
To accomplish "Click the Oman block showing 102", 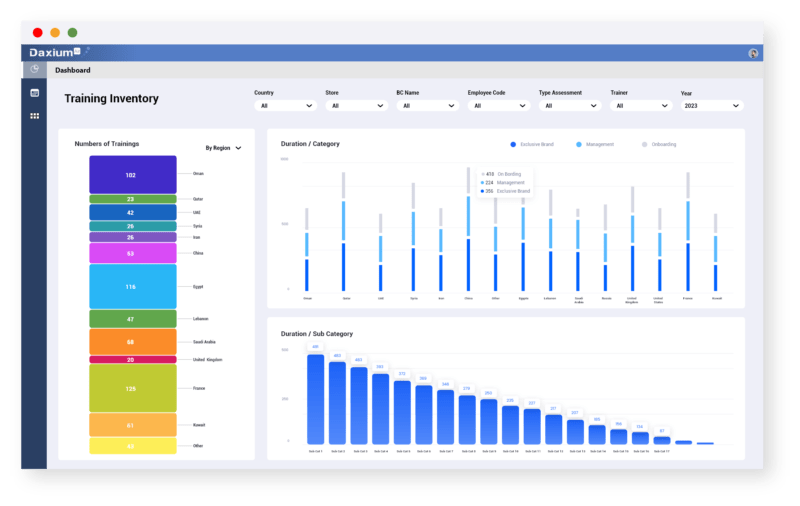I will (133, 174).
